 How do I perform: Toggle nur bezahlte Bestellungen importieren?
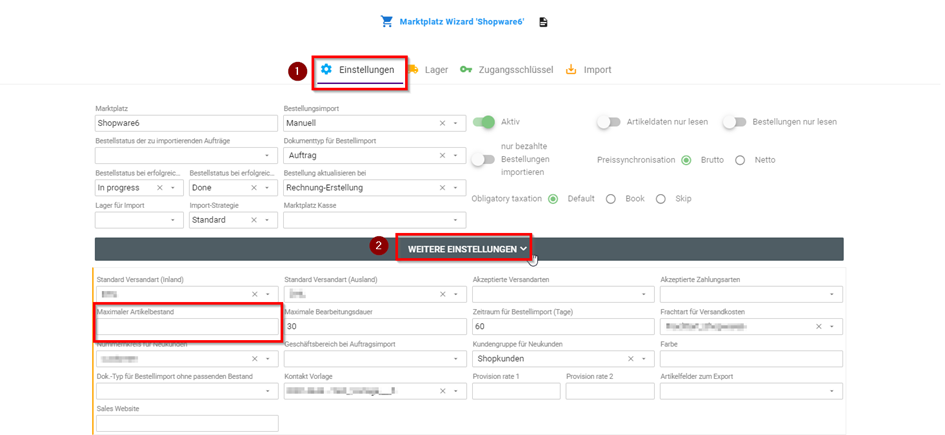pyautogui.click(x=483, y=160)
